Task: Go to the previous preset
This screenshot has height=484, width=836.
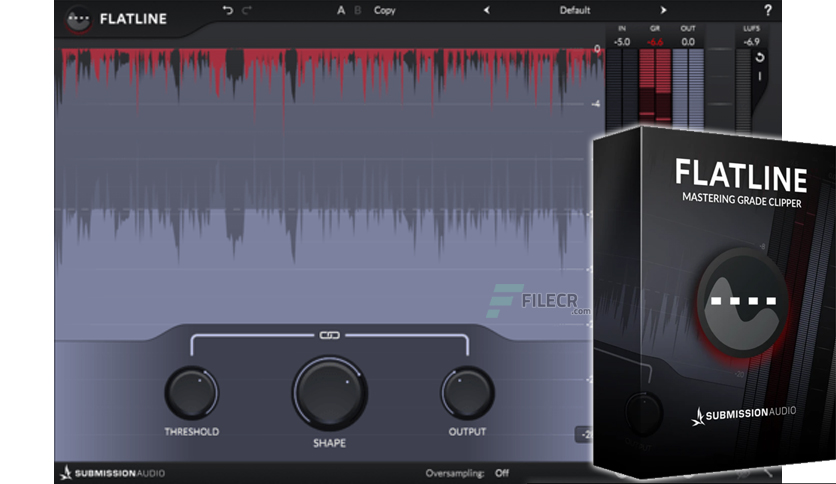Action: tap(486, 10)
